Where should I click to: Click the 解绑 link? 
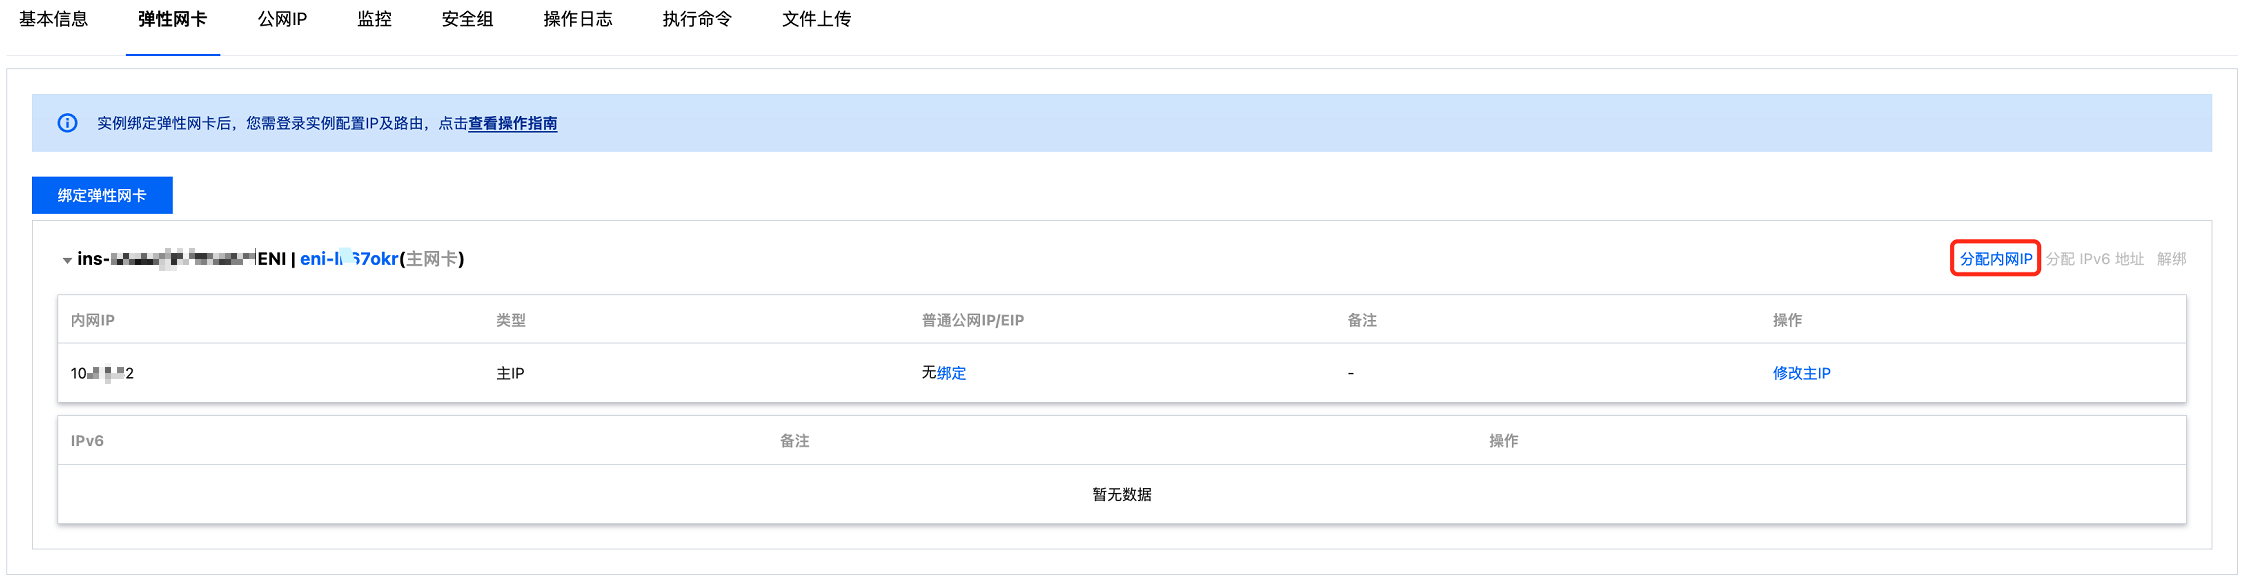2171,259
